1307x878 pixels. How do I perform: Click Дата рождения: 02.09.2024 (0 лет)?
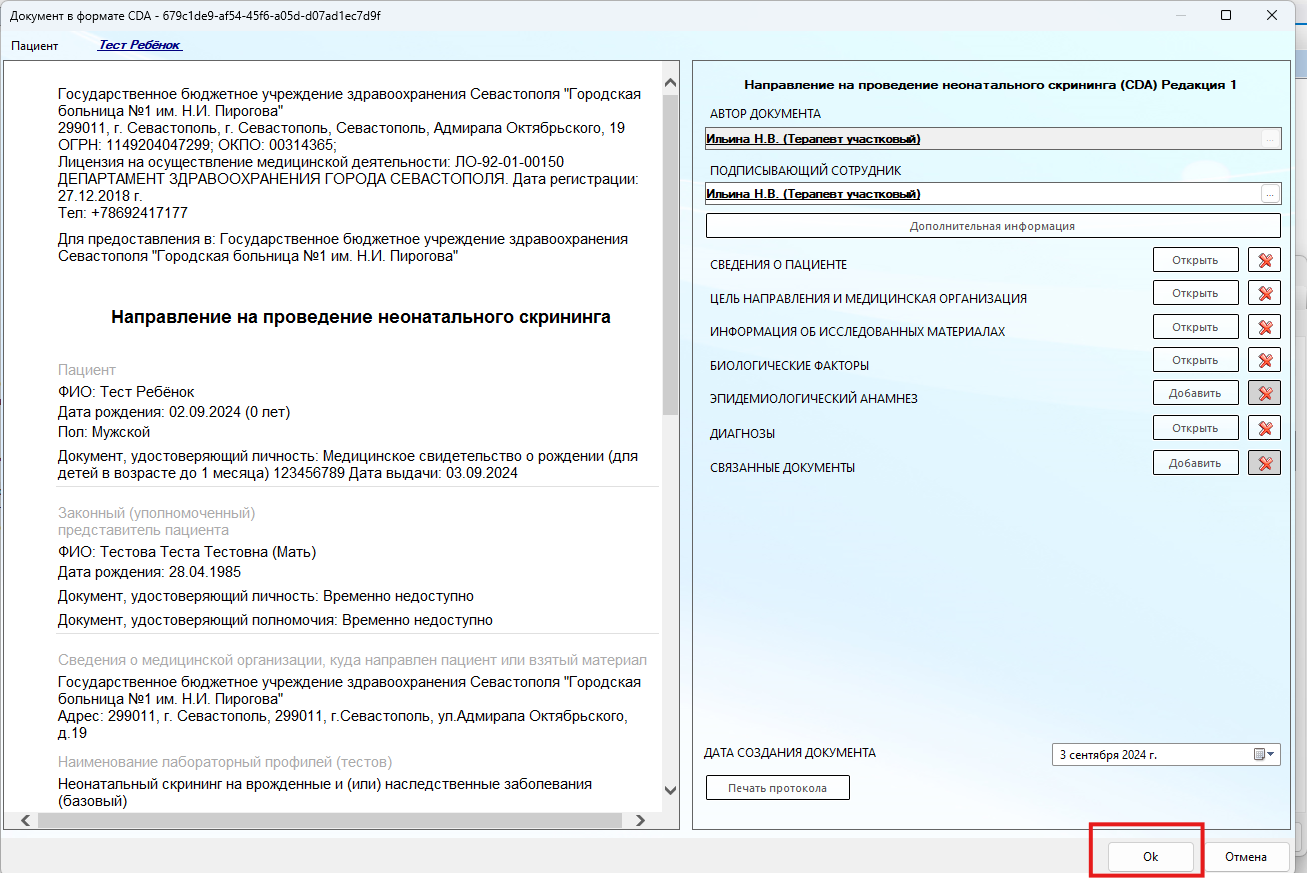coord(174,412)
